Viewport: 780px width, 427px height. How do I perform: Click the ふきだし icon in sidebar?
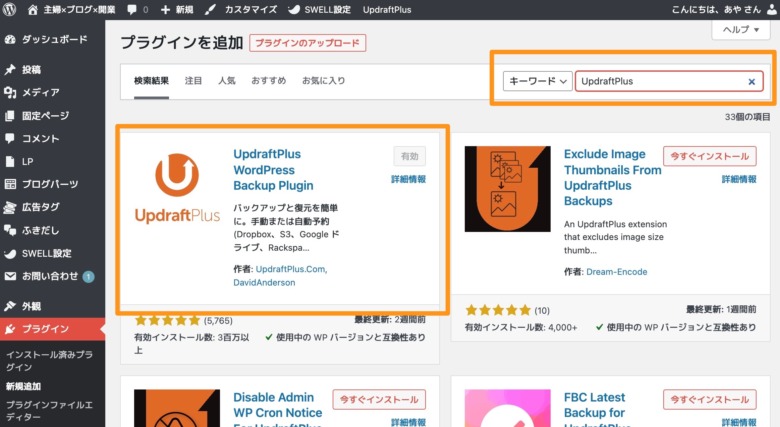(x=10, y=230)
